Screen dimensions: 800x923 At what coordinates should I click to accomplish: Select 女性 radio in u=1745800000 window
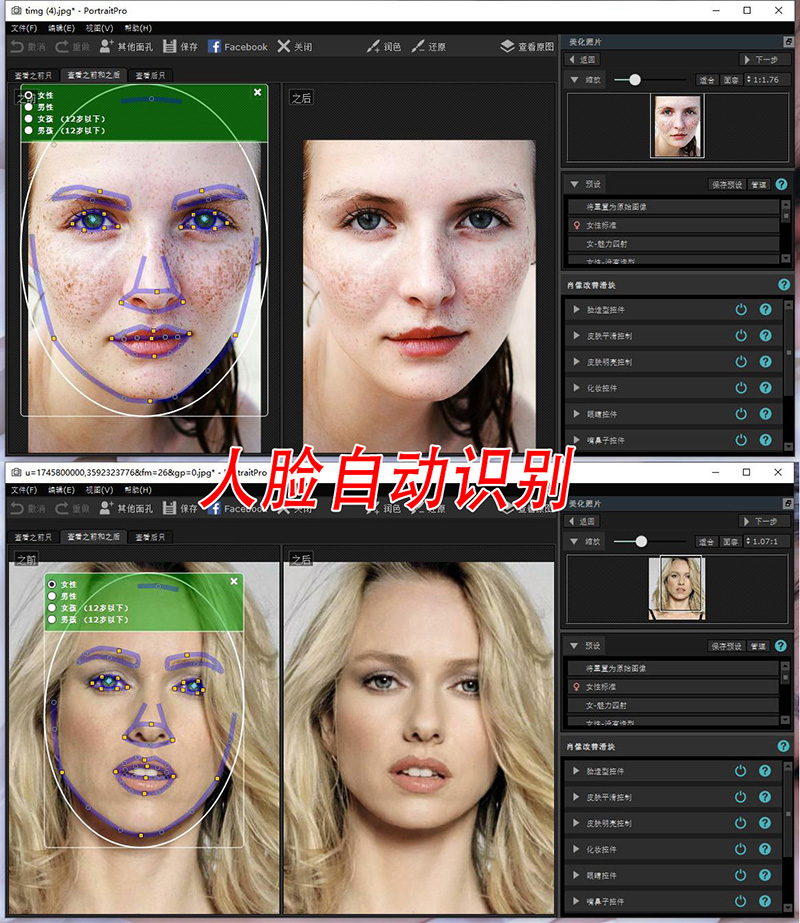[52, 584]
